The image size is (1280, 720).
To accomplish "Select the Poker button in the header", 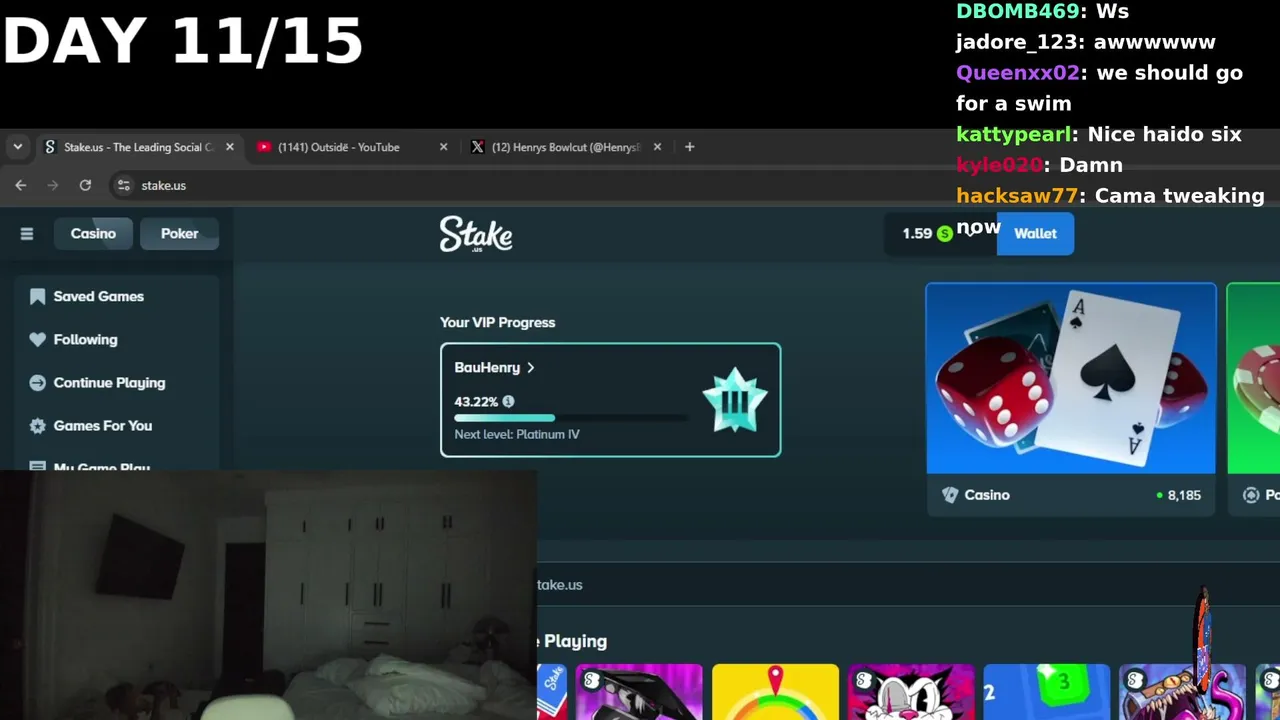I will tap(180, 234).
